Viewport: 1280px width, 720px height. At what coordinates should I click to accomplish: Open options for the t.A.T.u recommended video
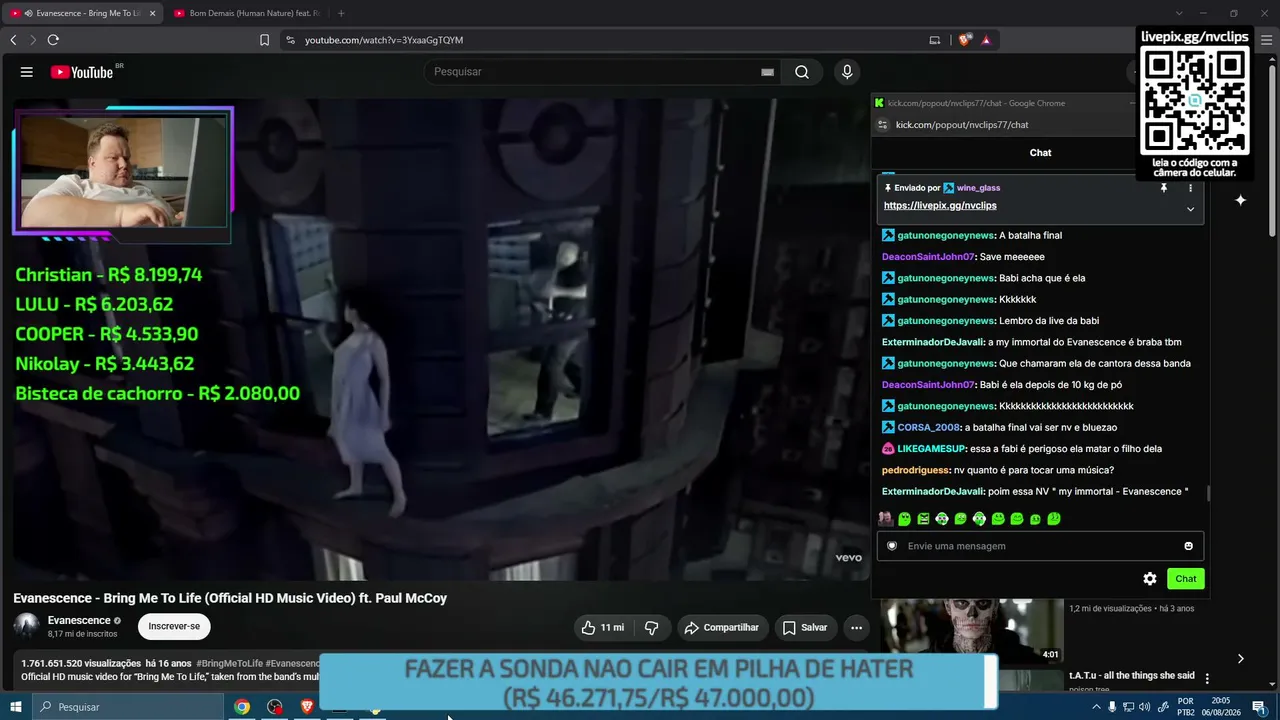click(1207, 678)
